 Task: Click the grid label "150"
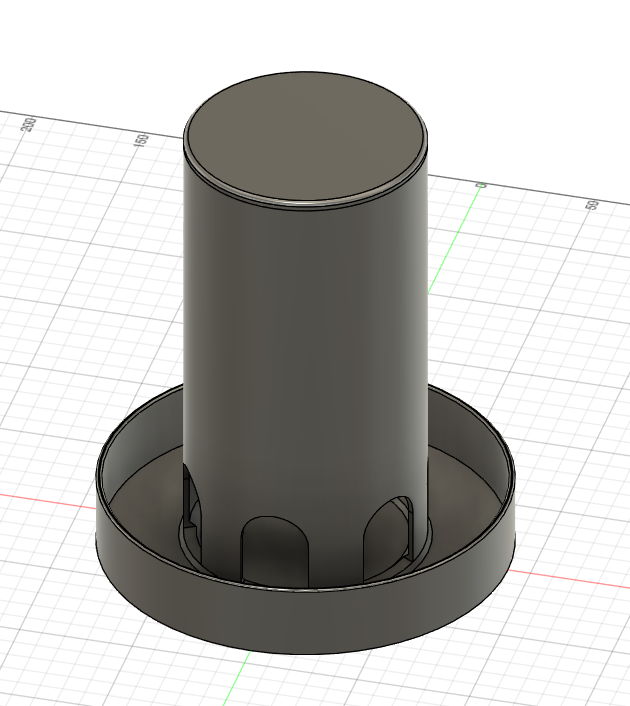coord(141,140)
